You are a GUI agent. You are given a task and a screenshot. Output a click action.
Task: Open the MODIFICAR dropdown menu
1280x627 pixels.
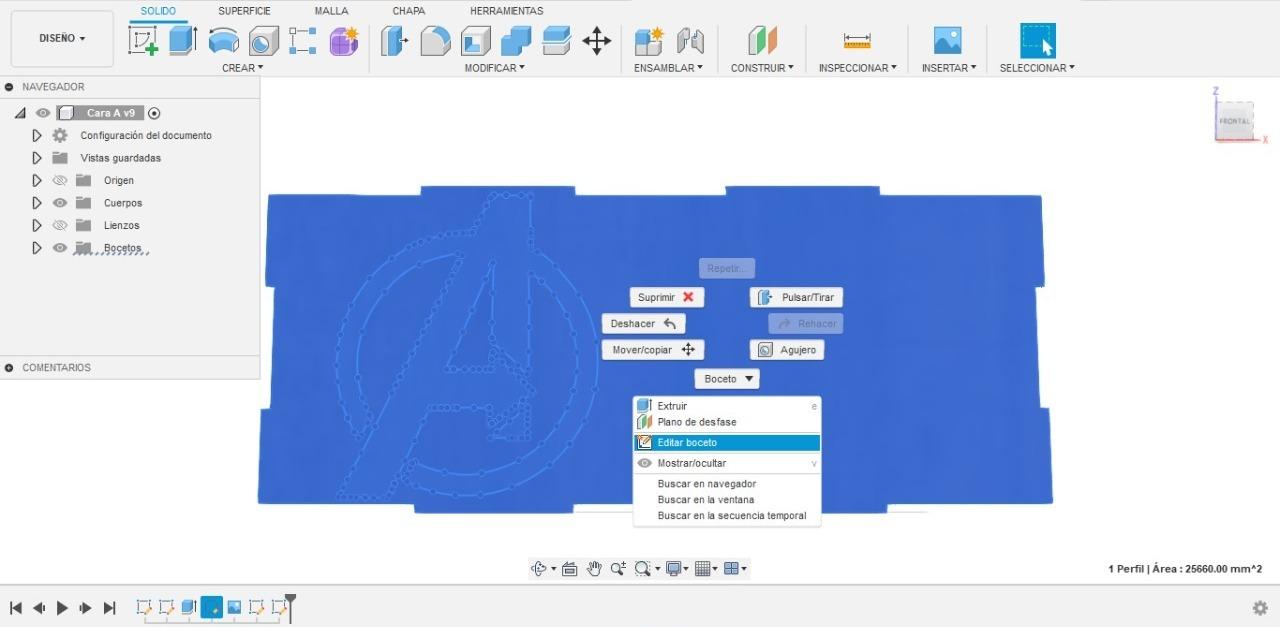tap(494, 68)
